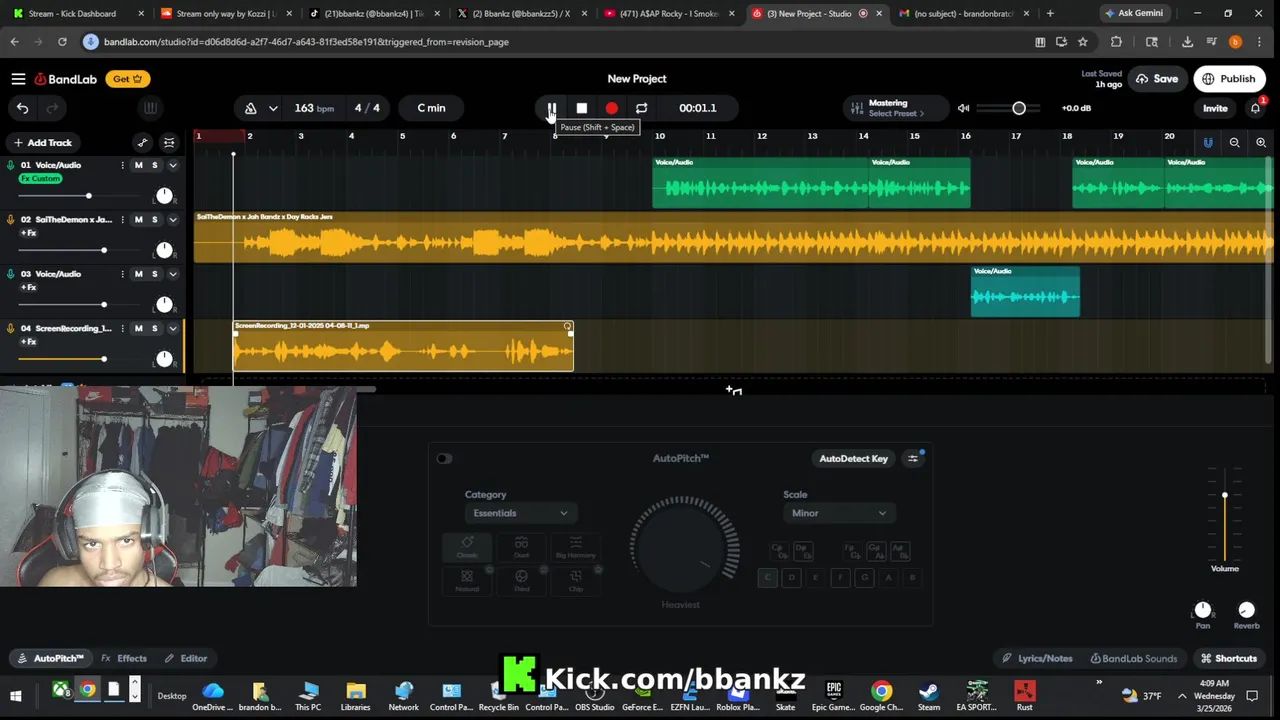Click the collapse tracks height icon
1280x720 pixels.
(x=169, y=143)
